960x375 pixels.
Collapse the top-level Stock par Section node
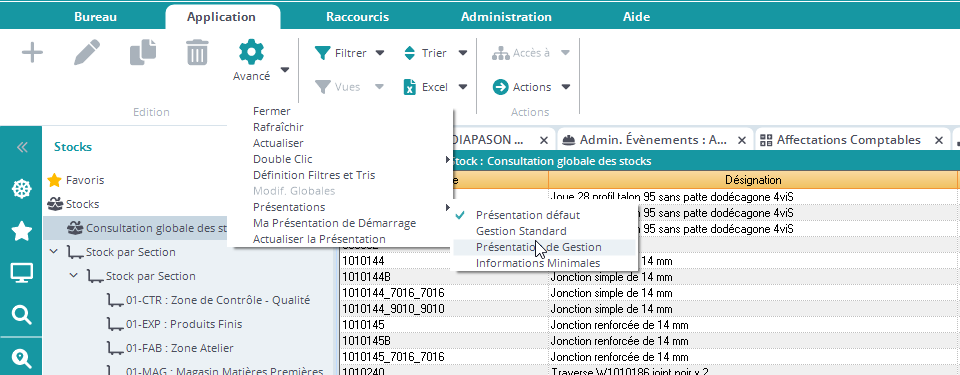tap(54, 252)
